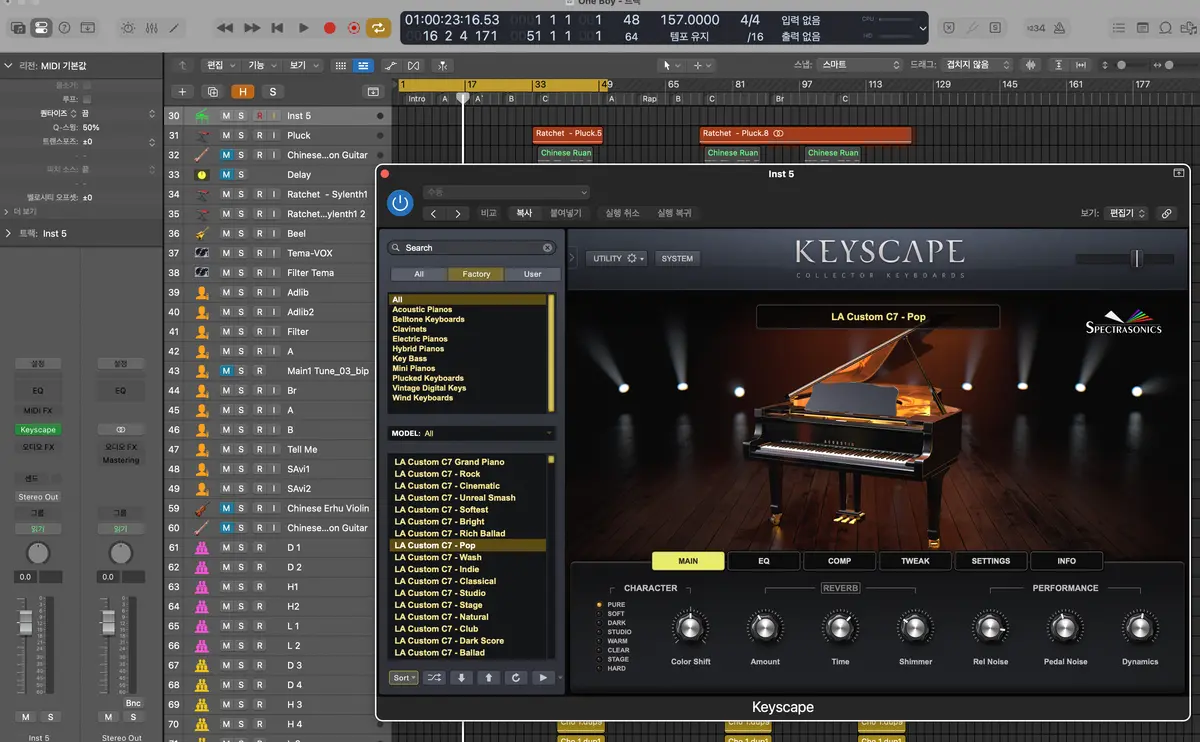Open the 기능 (Functions) menu
Screen dimensions: 1200x742
(x=260, y=65)
